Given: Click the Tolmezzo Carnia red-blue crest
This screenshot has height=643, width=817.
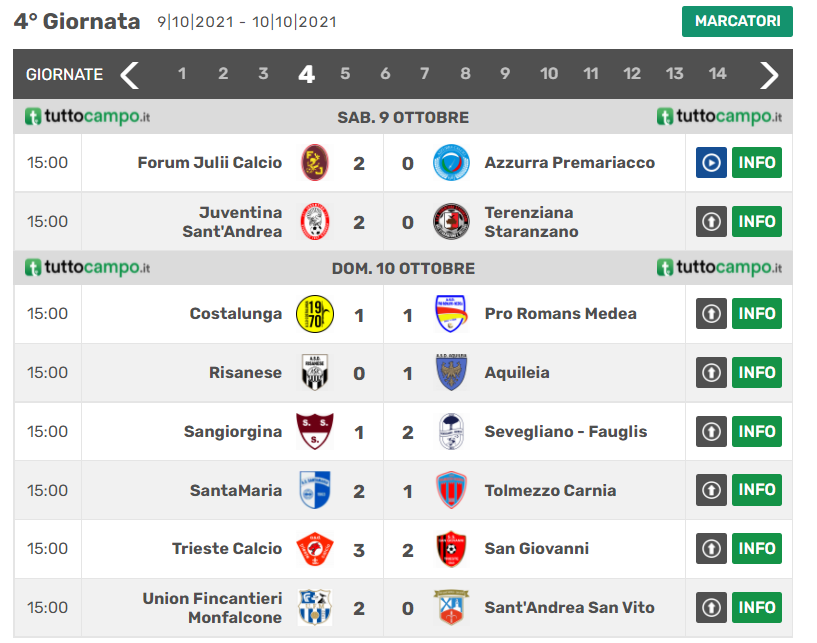Looking at the screenshot, I should [x=451, y=490].
